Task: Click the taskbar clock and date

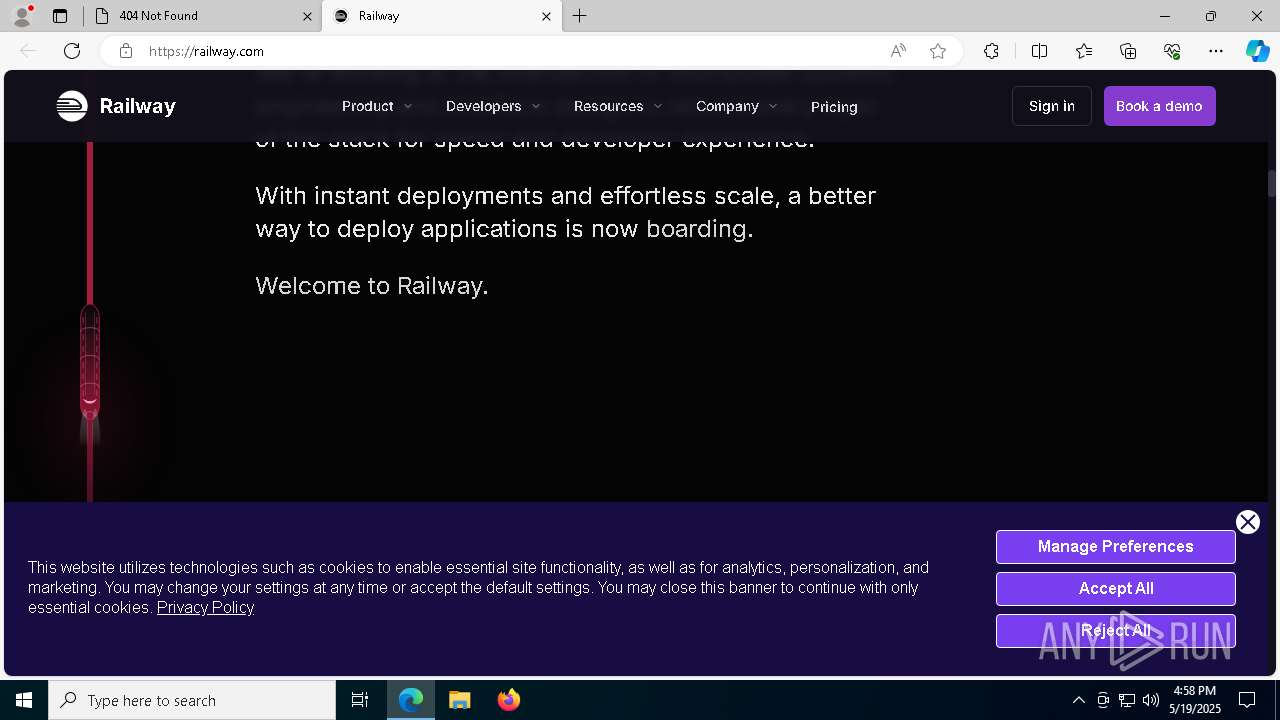Action: (x=1195, y=700)
